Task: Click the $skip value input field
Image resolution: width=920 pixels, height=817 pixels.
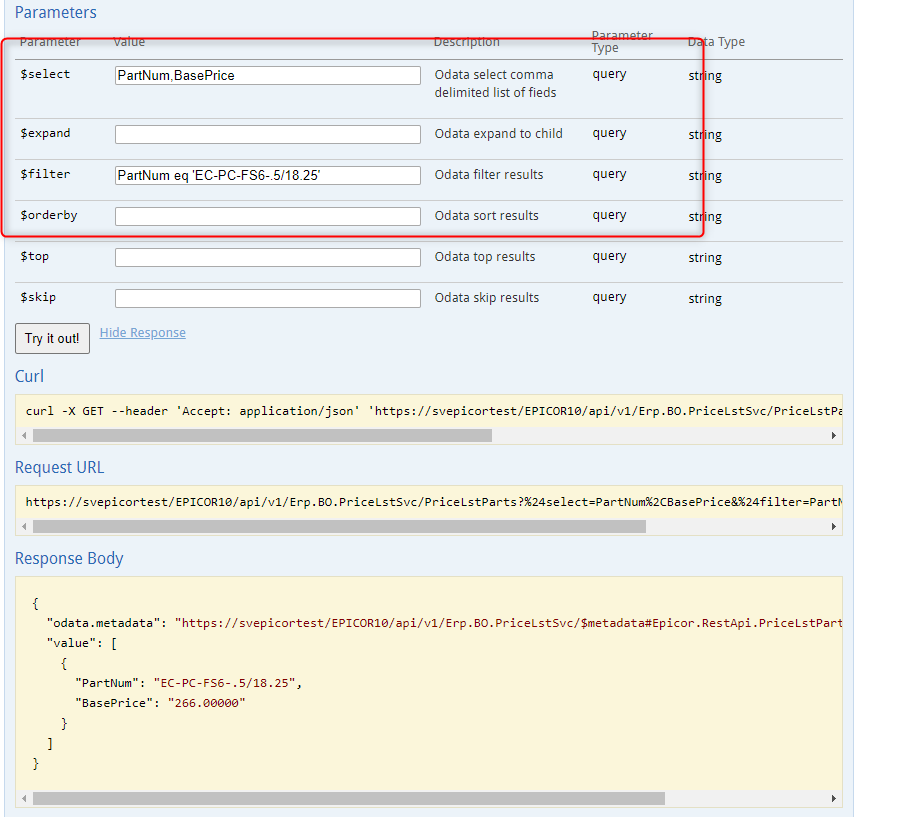Action: pos(268,298)
